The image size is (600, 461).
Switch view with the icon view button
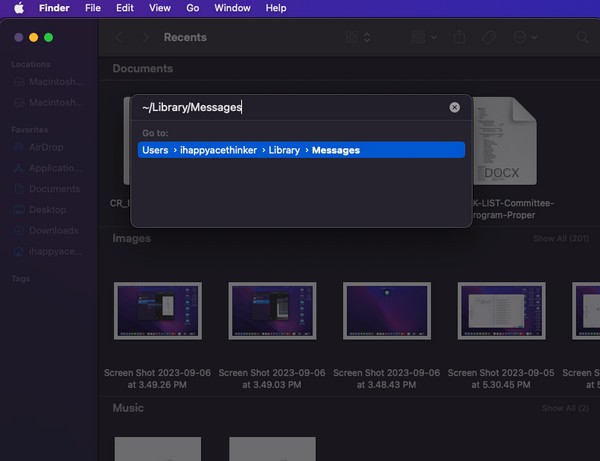(352, 37)
